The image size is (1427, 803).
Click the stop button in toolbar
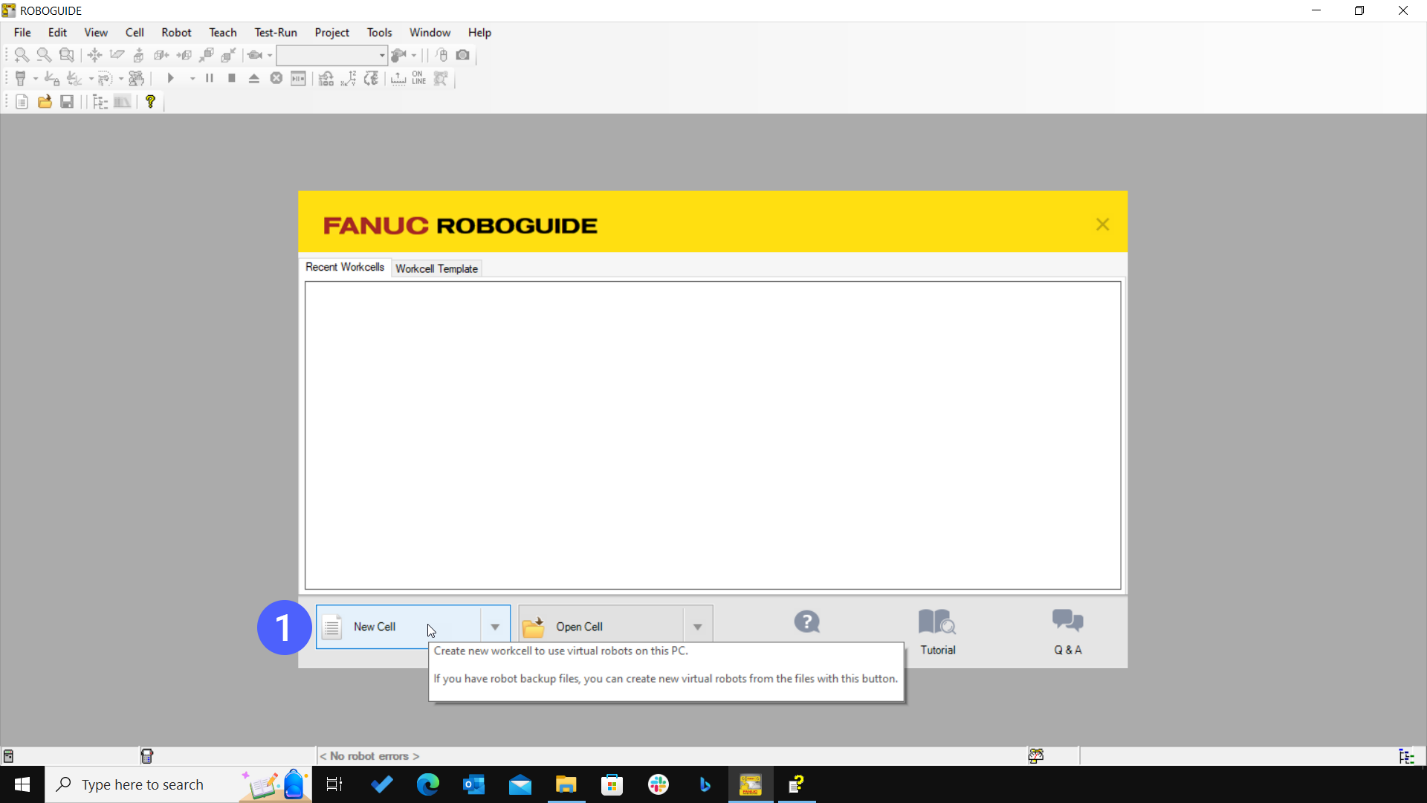pyautogui.click(x=232, y=78)
